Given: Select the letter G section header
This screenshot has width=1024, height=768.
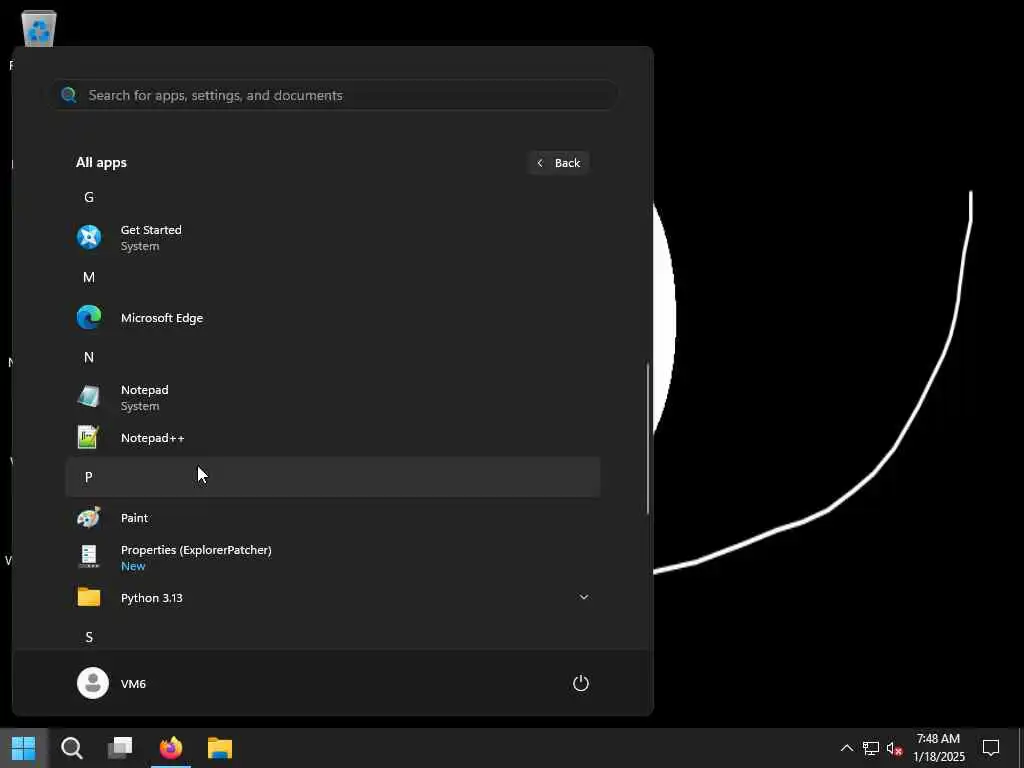Looking at the screenshot, I should coord(89,197).
